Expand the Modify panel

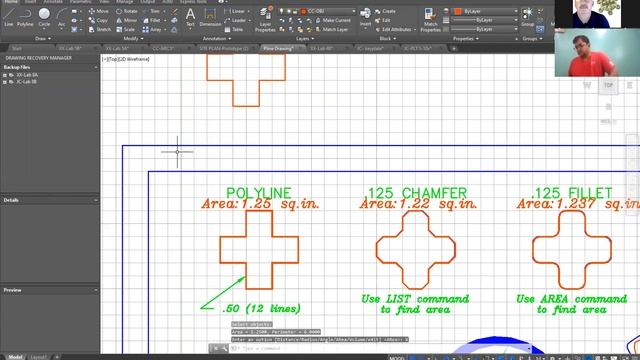(x=133, y=38)
